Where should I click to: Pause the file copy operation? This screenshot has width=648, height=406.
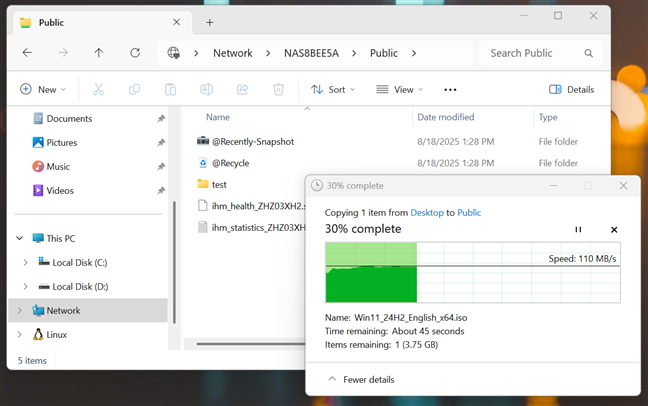pos(578,230)
